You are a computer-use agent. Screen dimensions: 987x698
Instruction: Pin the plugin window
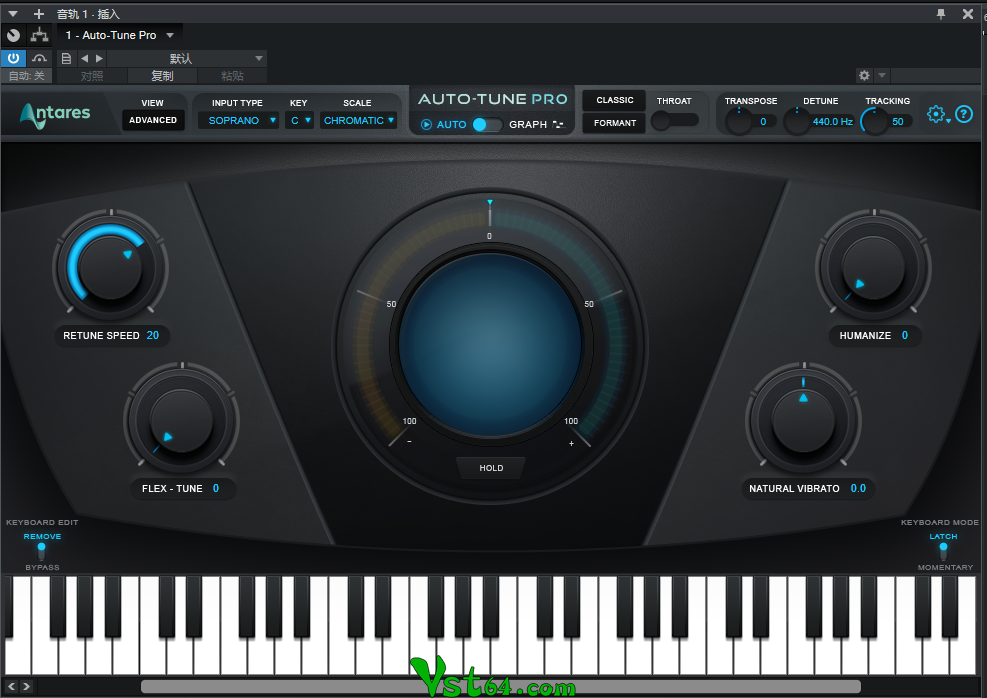(x=941, y=14)
